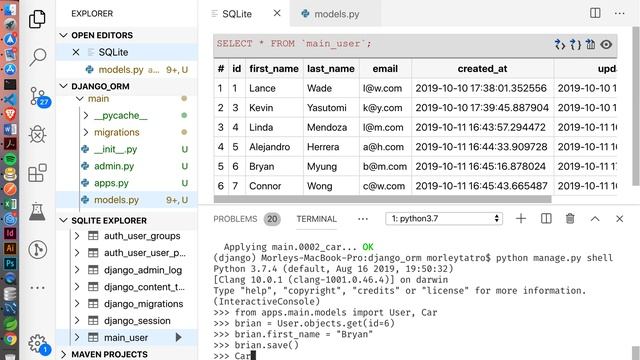The width and height of the screenshot is (640, 360).
Task: Kill the terminal with trash icon
Action: point(570,219)
